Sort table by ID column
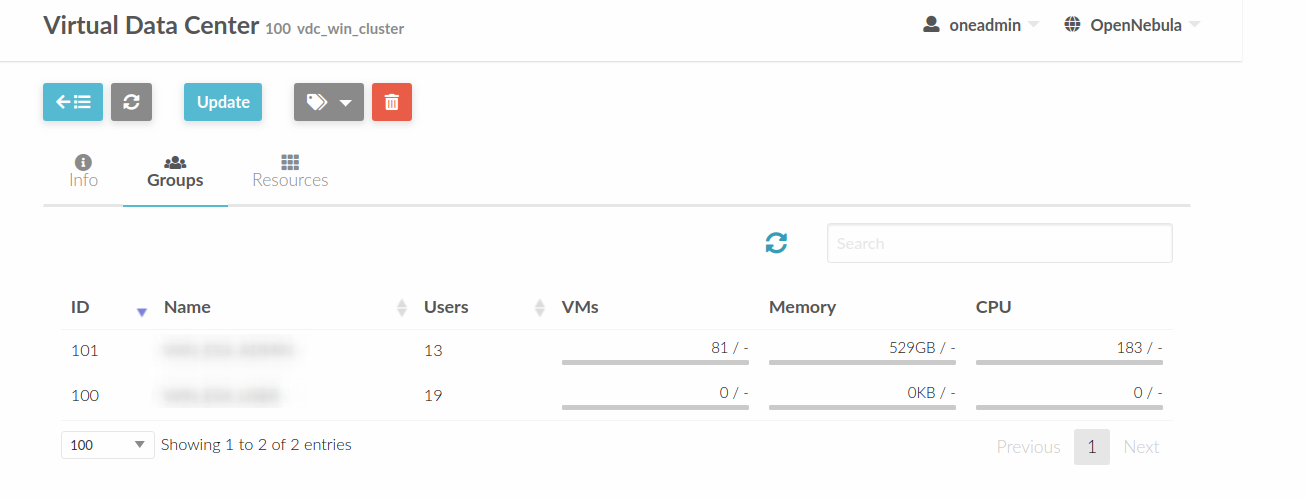1305x499 pixels. (108, 307)
